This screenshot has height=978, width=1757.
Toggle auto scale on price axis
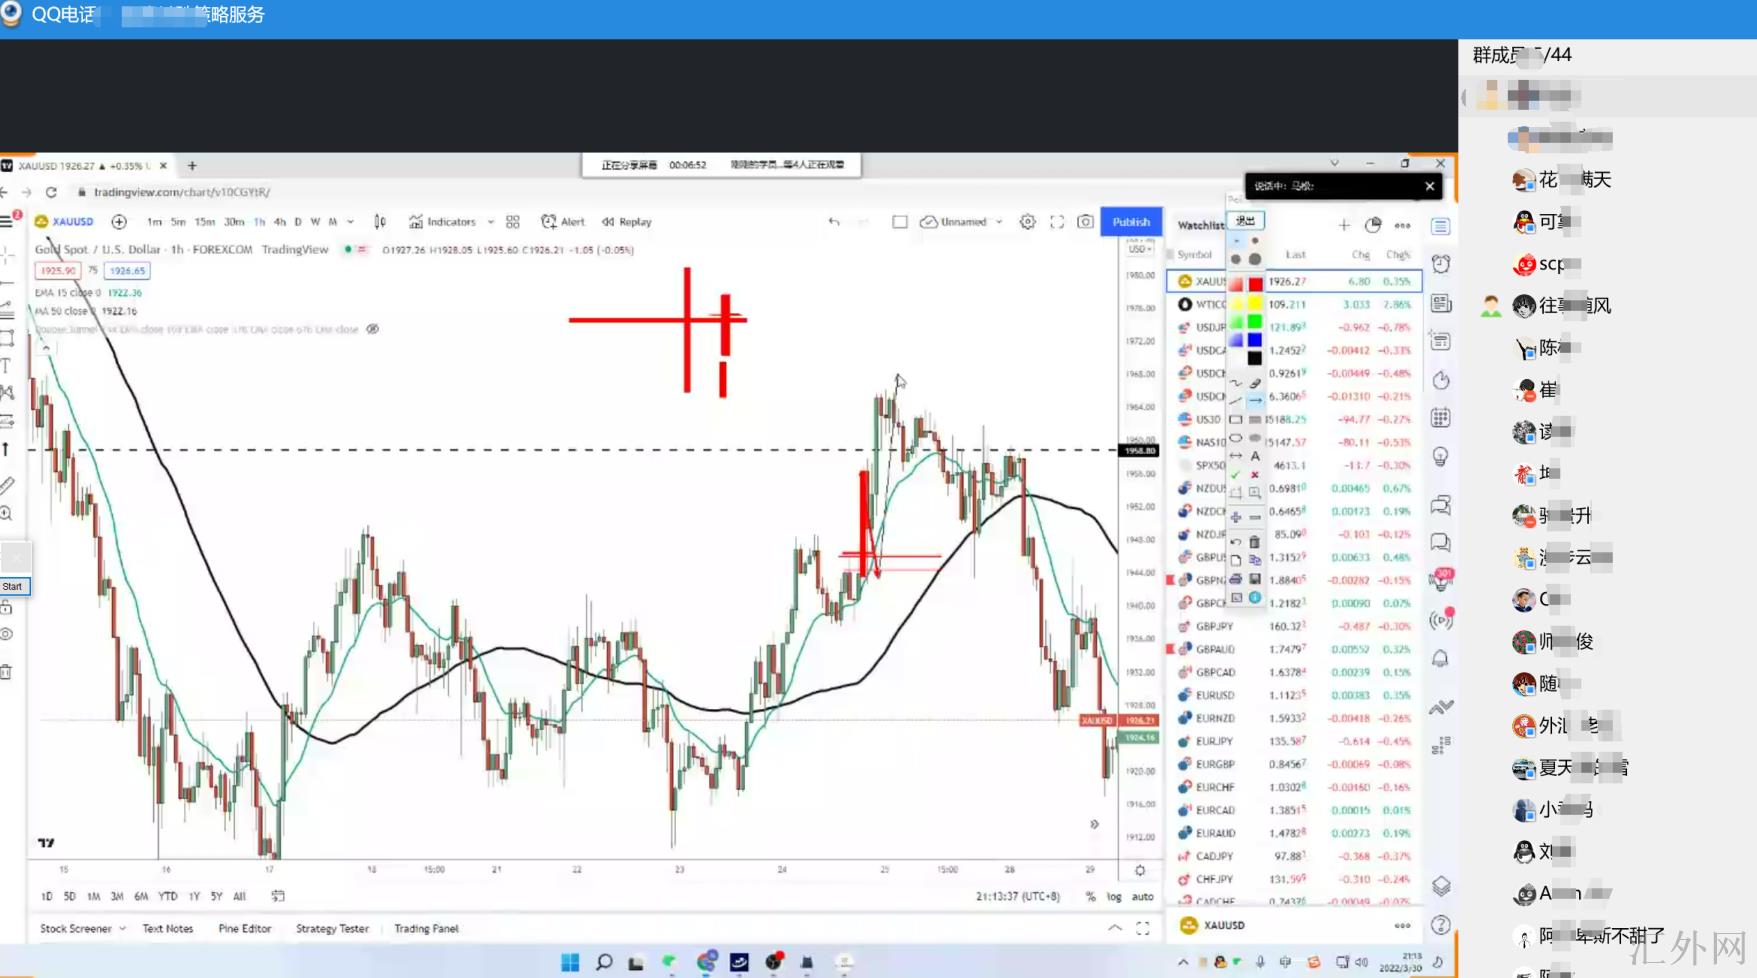click(1142, 897)
